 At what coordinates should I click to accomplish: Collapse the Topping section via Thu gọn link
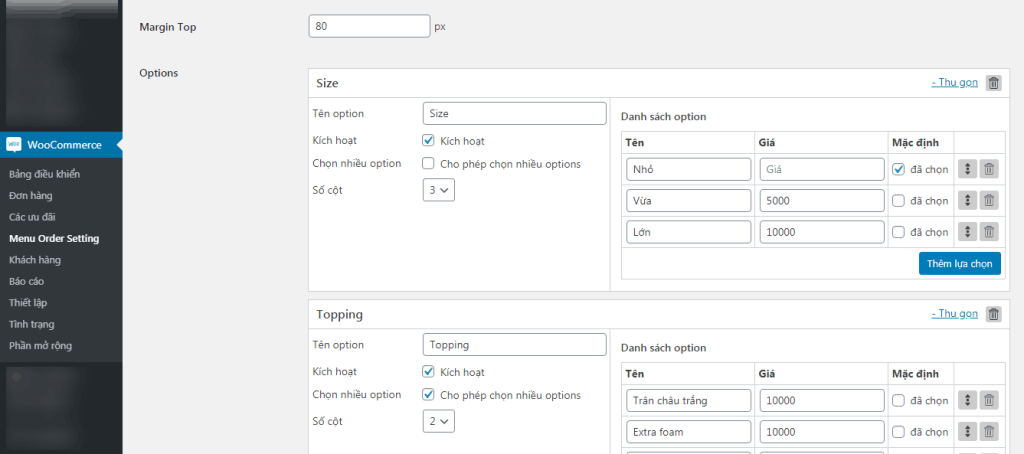954,314
